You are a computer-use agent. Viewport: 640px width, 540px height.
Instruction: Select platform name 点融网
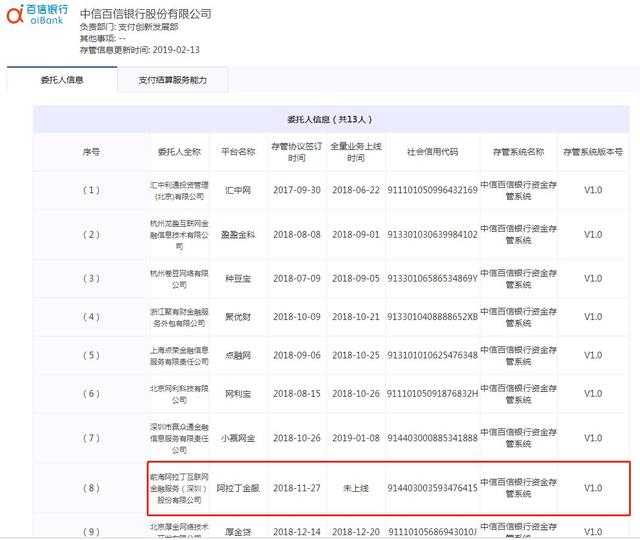point(238,356)
